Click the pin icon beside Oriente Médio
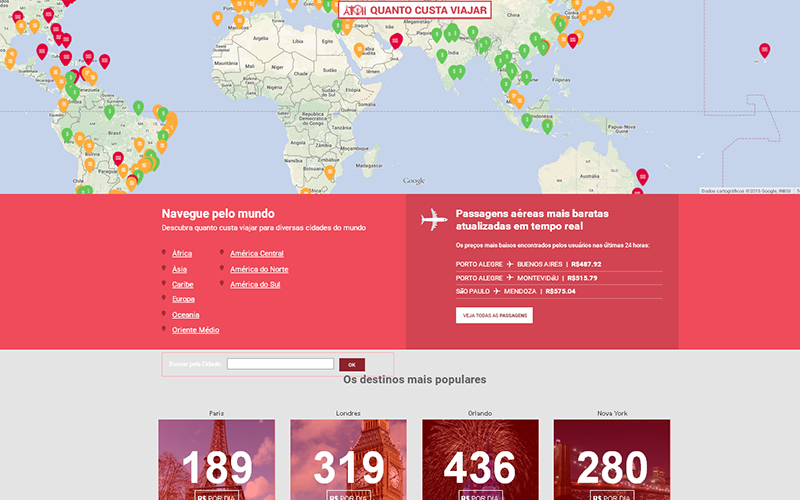 [x=163, y=329]
